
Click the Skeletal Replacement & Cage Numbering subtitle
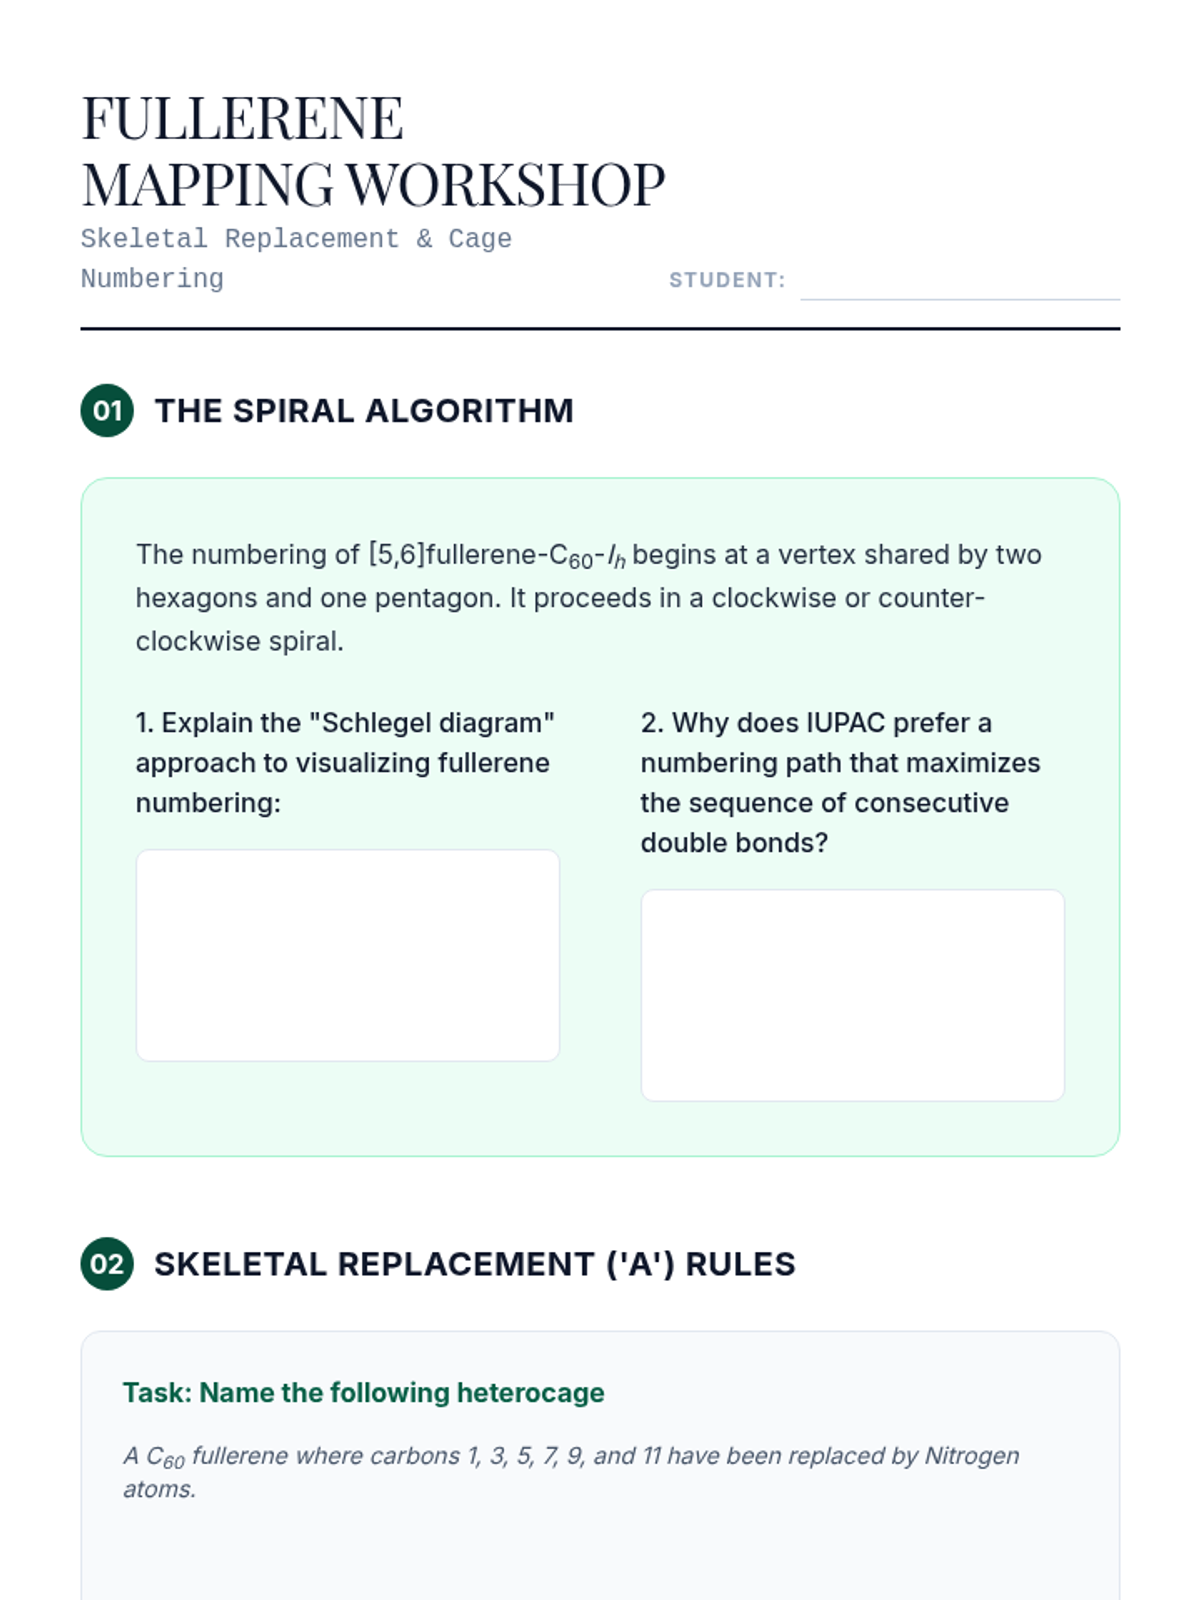pyautogui.click(x=296, y=258)
